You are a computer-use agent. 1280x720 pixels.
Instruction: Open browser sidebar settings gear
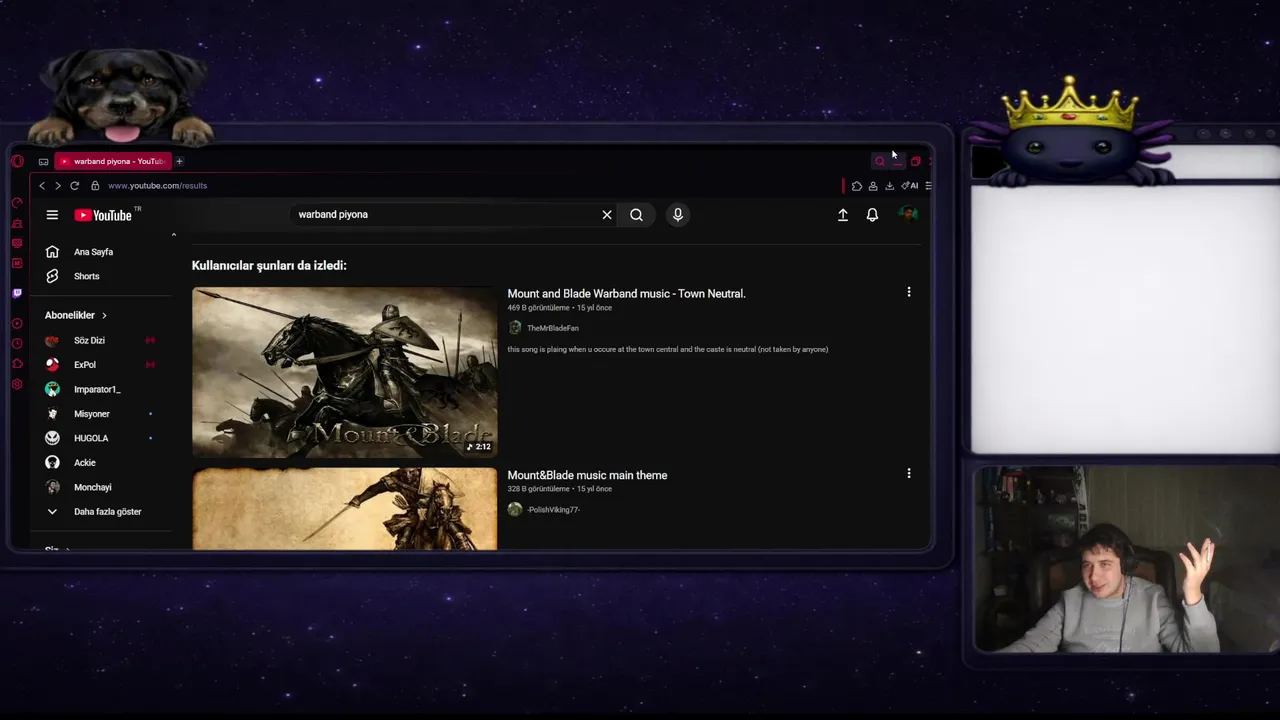(x=17, y=384)
